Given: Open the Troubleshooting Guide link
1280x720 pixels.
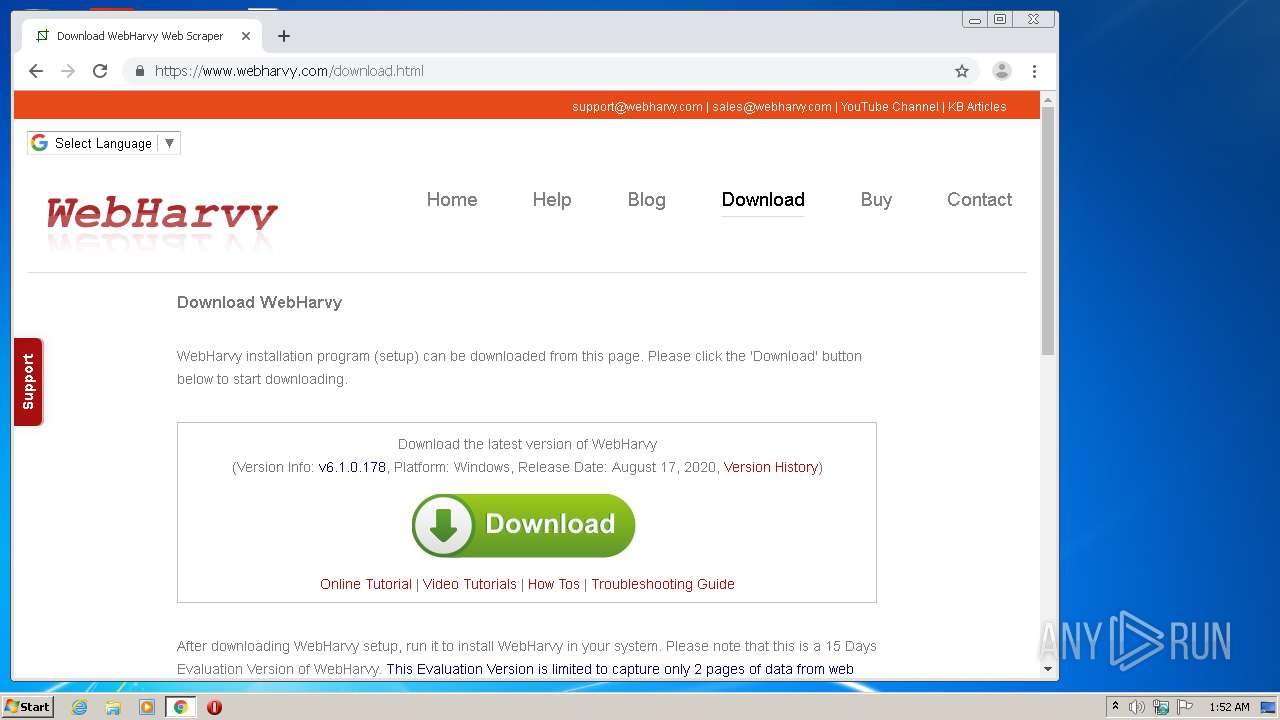Looking at the screenshot, I should (663, 584).
